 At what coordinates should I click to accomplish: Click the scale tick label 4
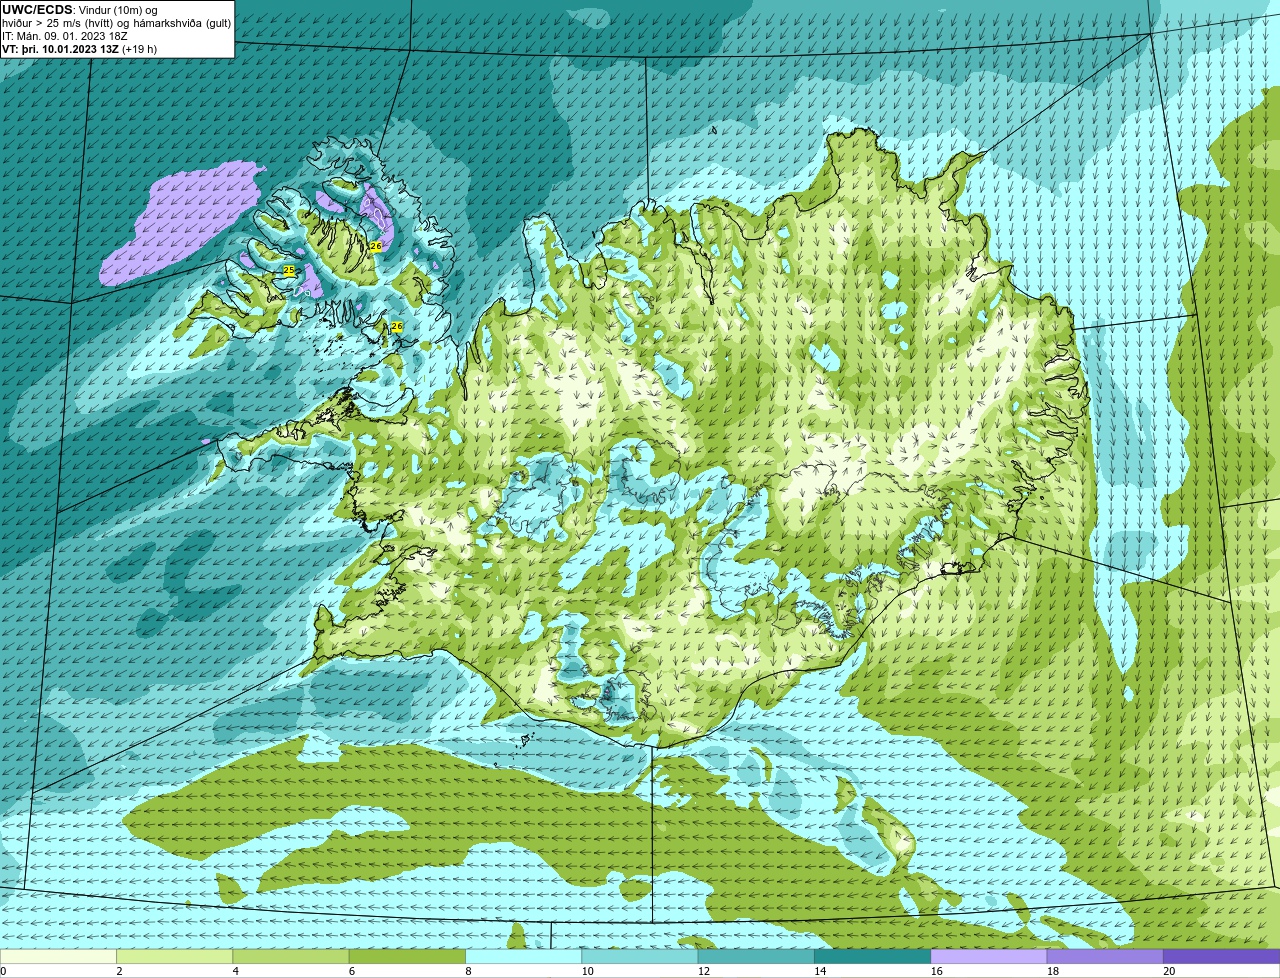(x=235, y=971)
